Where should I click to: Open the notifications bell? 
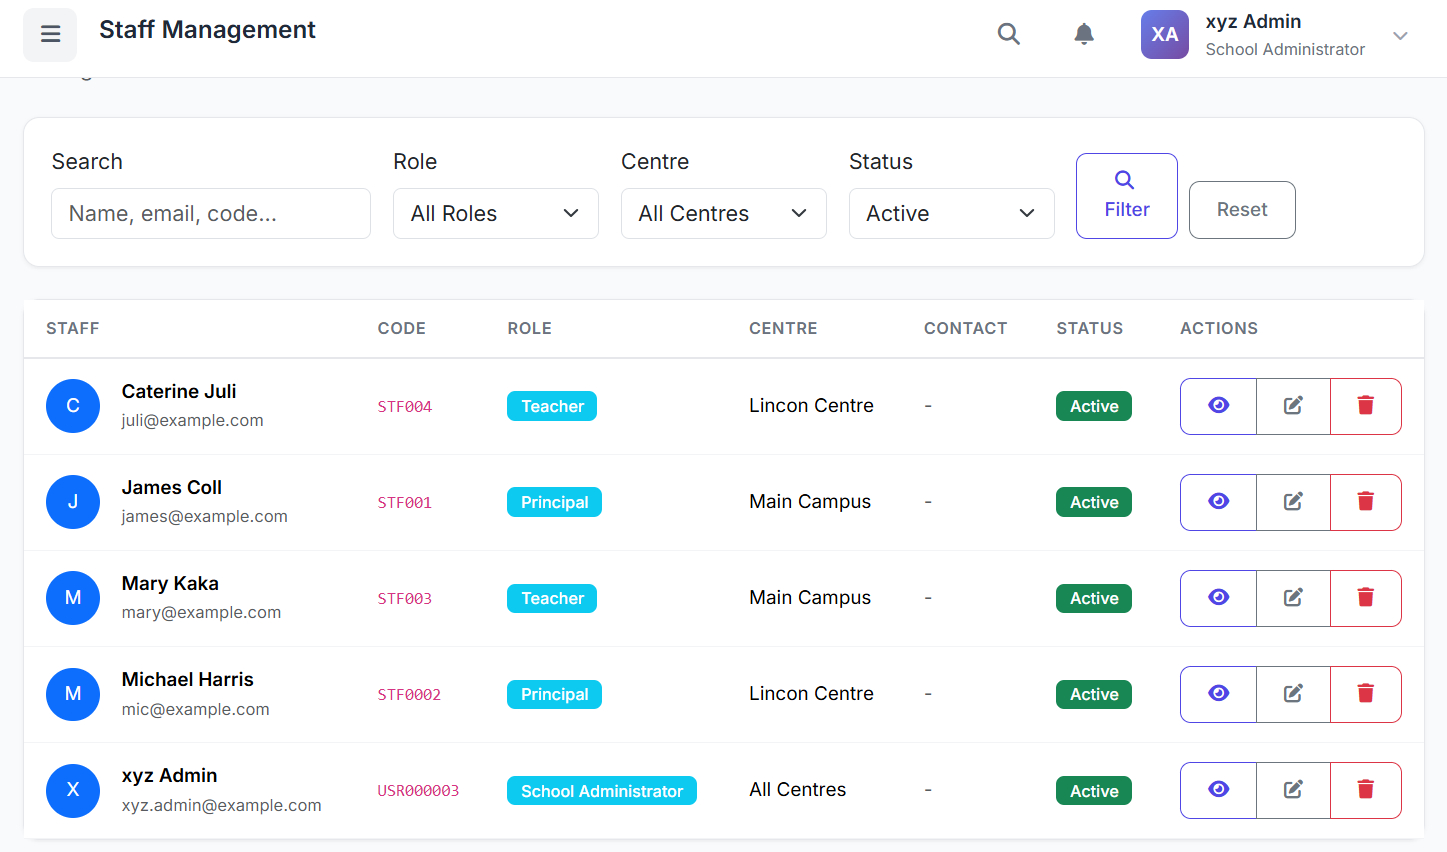tap(1083, 34)
